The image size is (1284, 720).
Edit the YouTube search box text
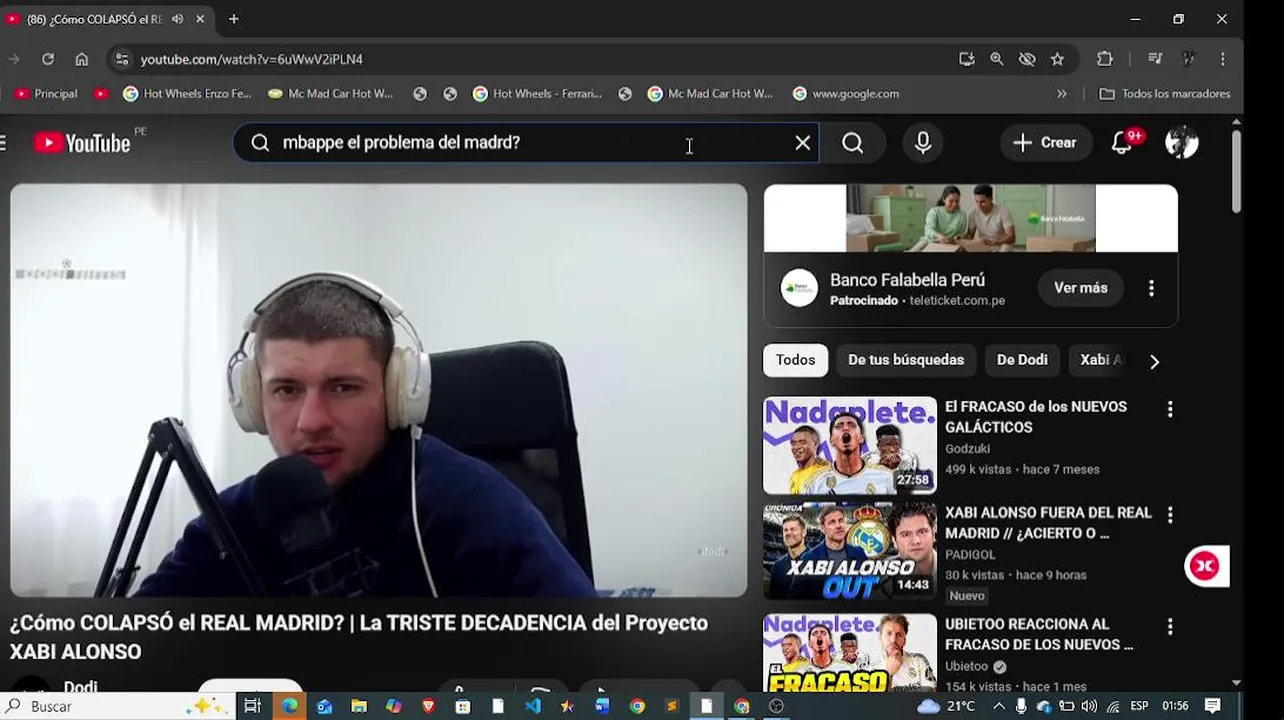click(525, 143)
